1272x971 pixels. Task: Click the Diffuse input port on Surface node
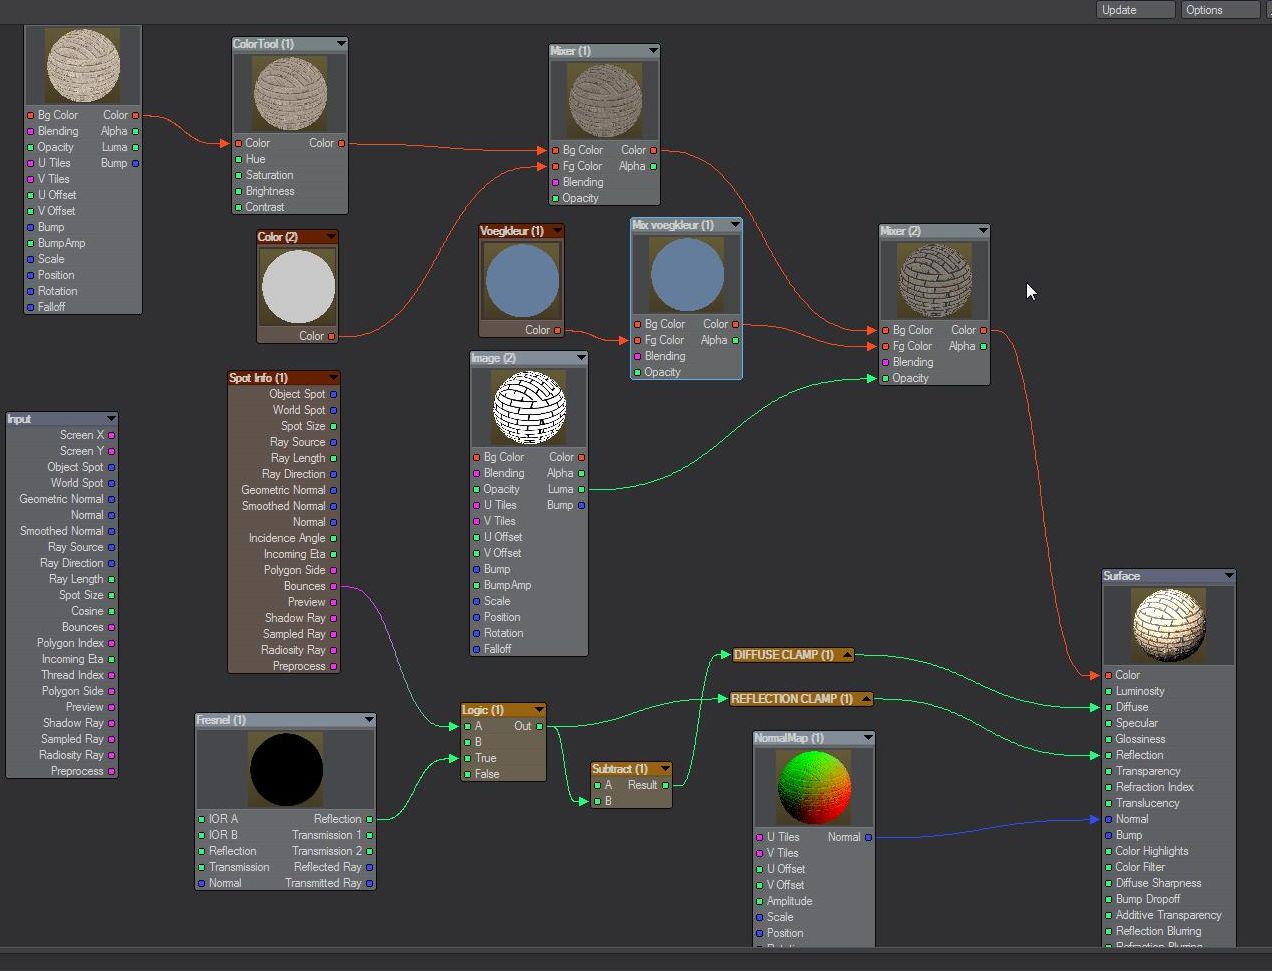[x=1108, y=707]
